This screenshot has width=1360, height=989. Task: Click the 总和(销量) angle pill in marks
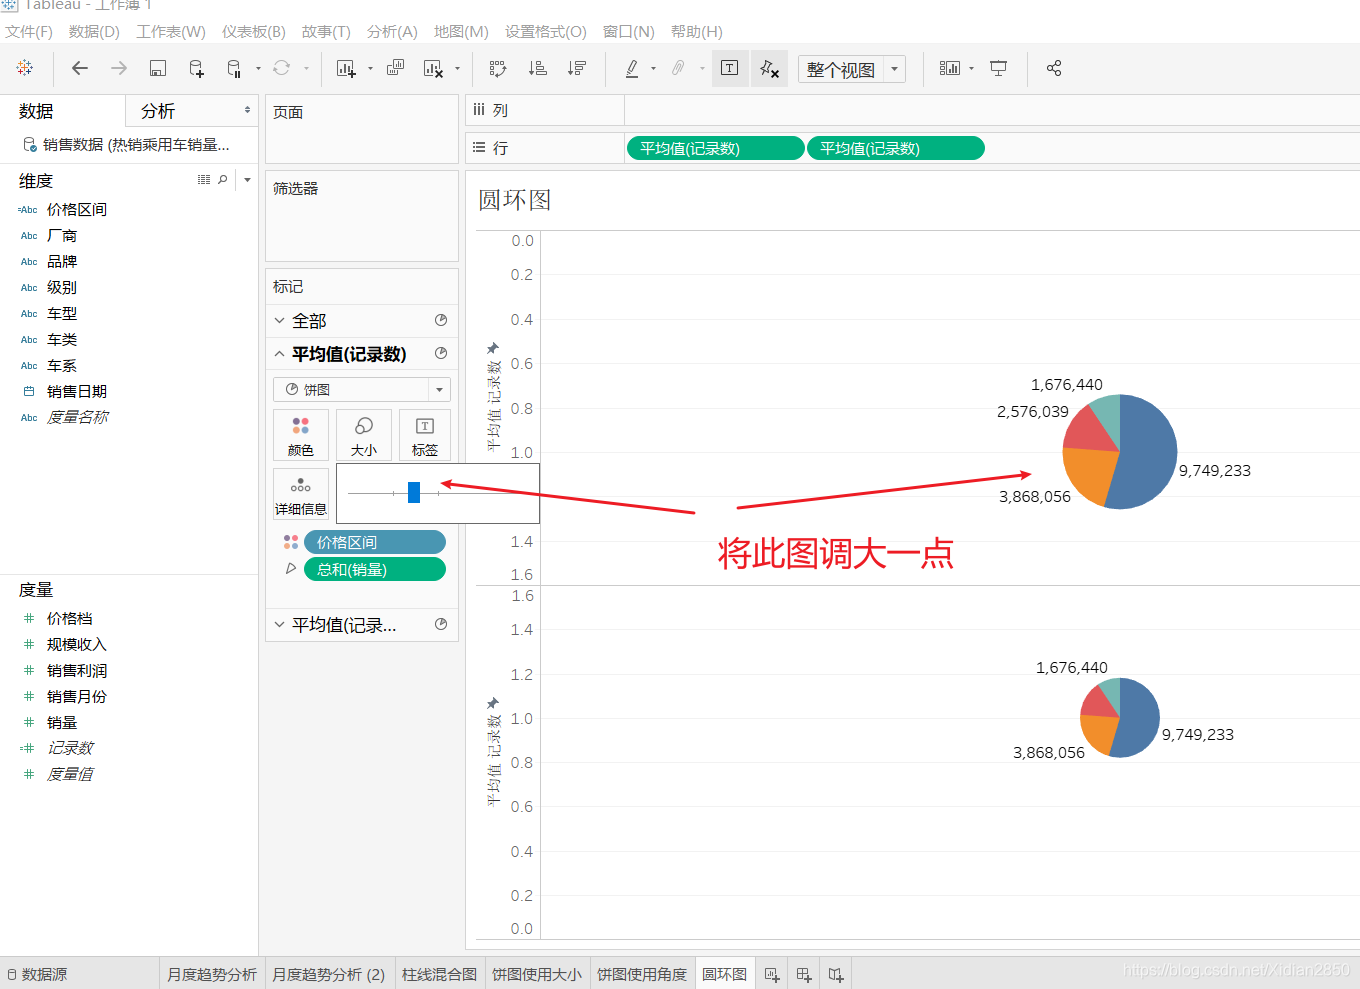(x=375, y=569)
